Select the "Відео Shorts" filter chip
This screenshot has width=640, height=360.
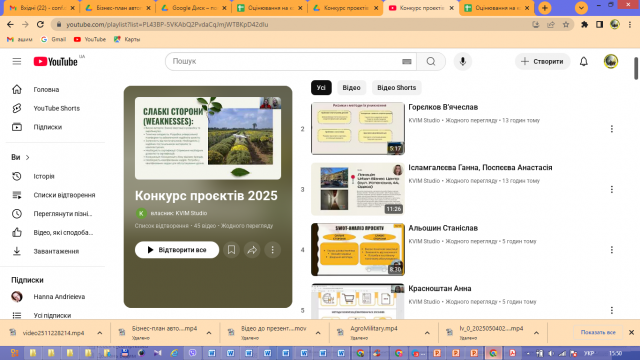pos(396,88)
